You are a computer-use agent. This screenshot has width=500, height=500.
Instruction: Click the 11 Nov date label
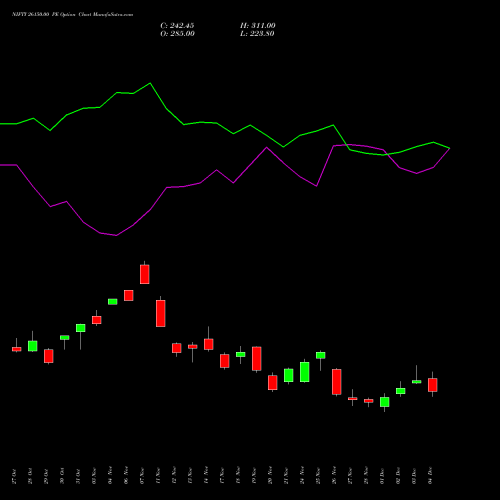(x=158, y=476)
